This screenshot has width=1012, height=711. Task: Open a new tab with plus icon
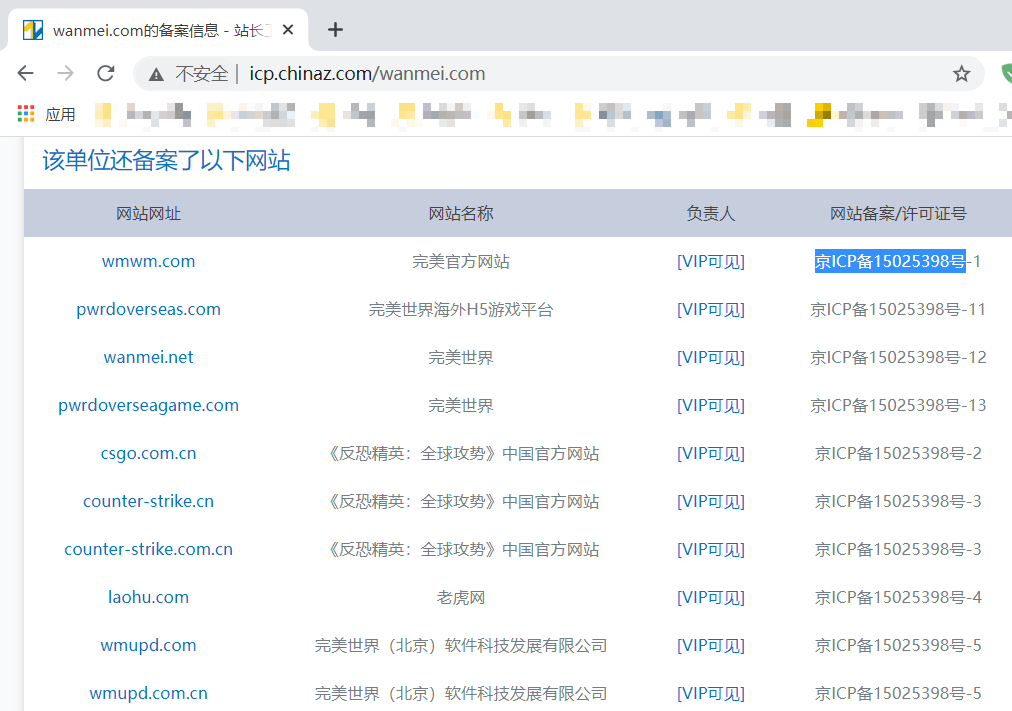tap(335, 30)
